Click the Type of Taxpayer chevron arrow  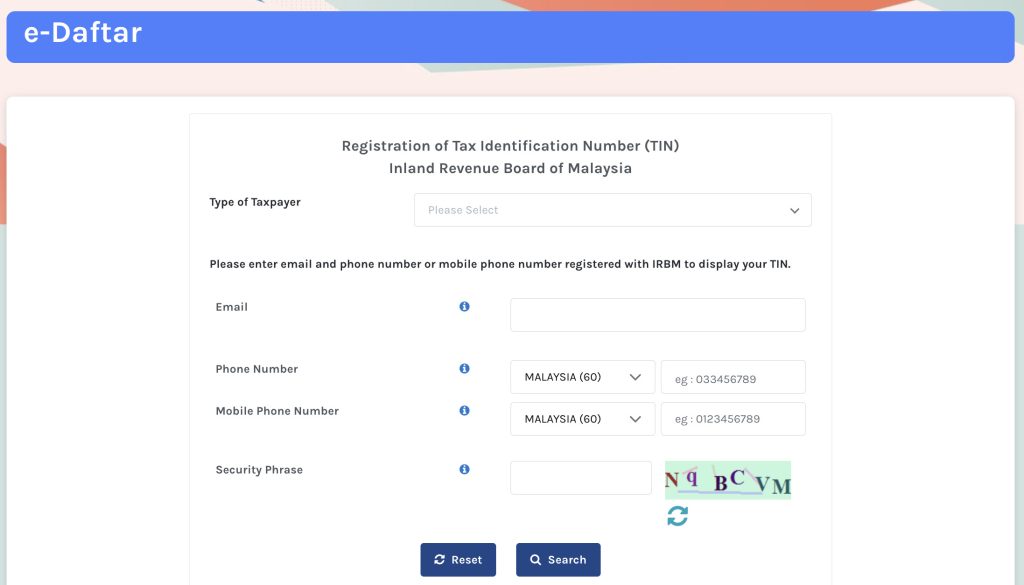[795, 211]
